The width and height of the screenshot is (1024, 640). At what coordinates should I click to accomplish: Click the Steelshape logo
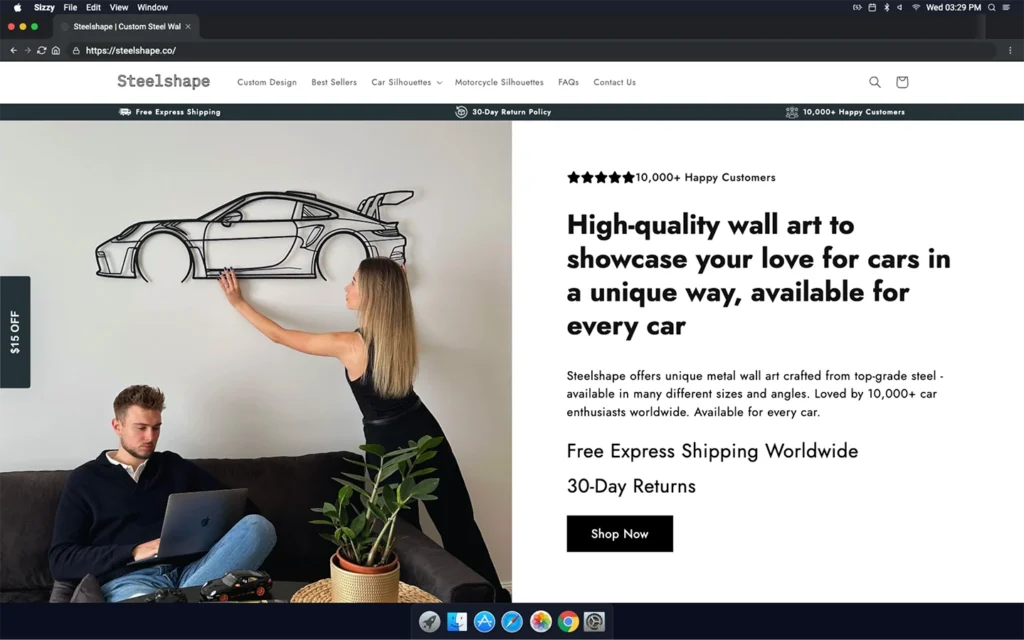point(163,81)
